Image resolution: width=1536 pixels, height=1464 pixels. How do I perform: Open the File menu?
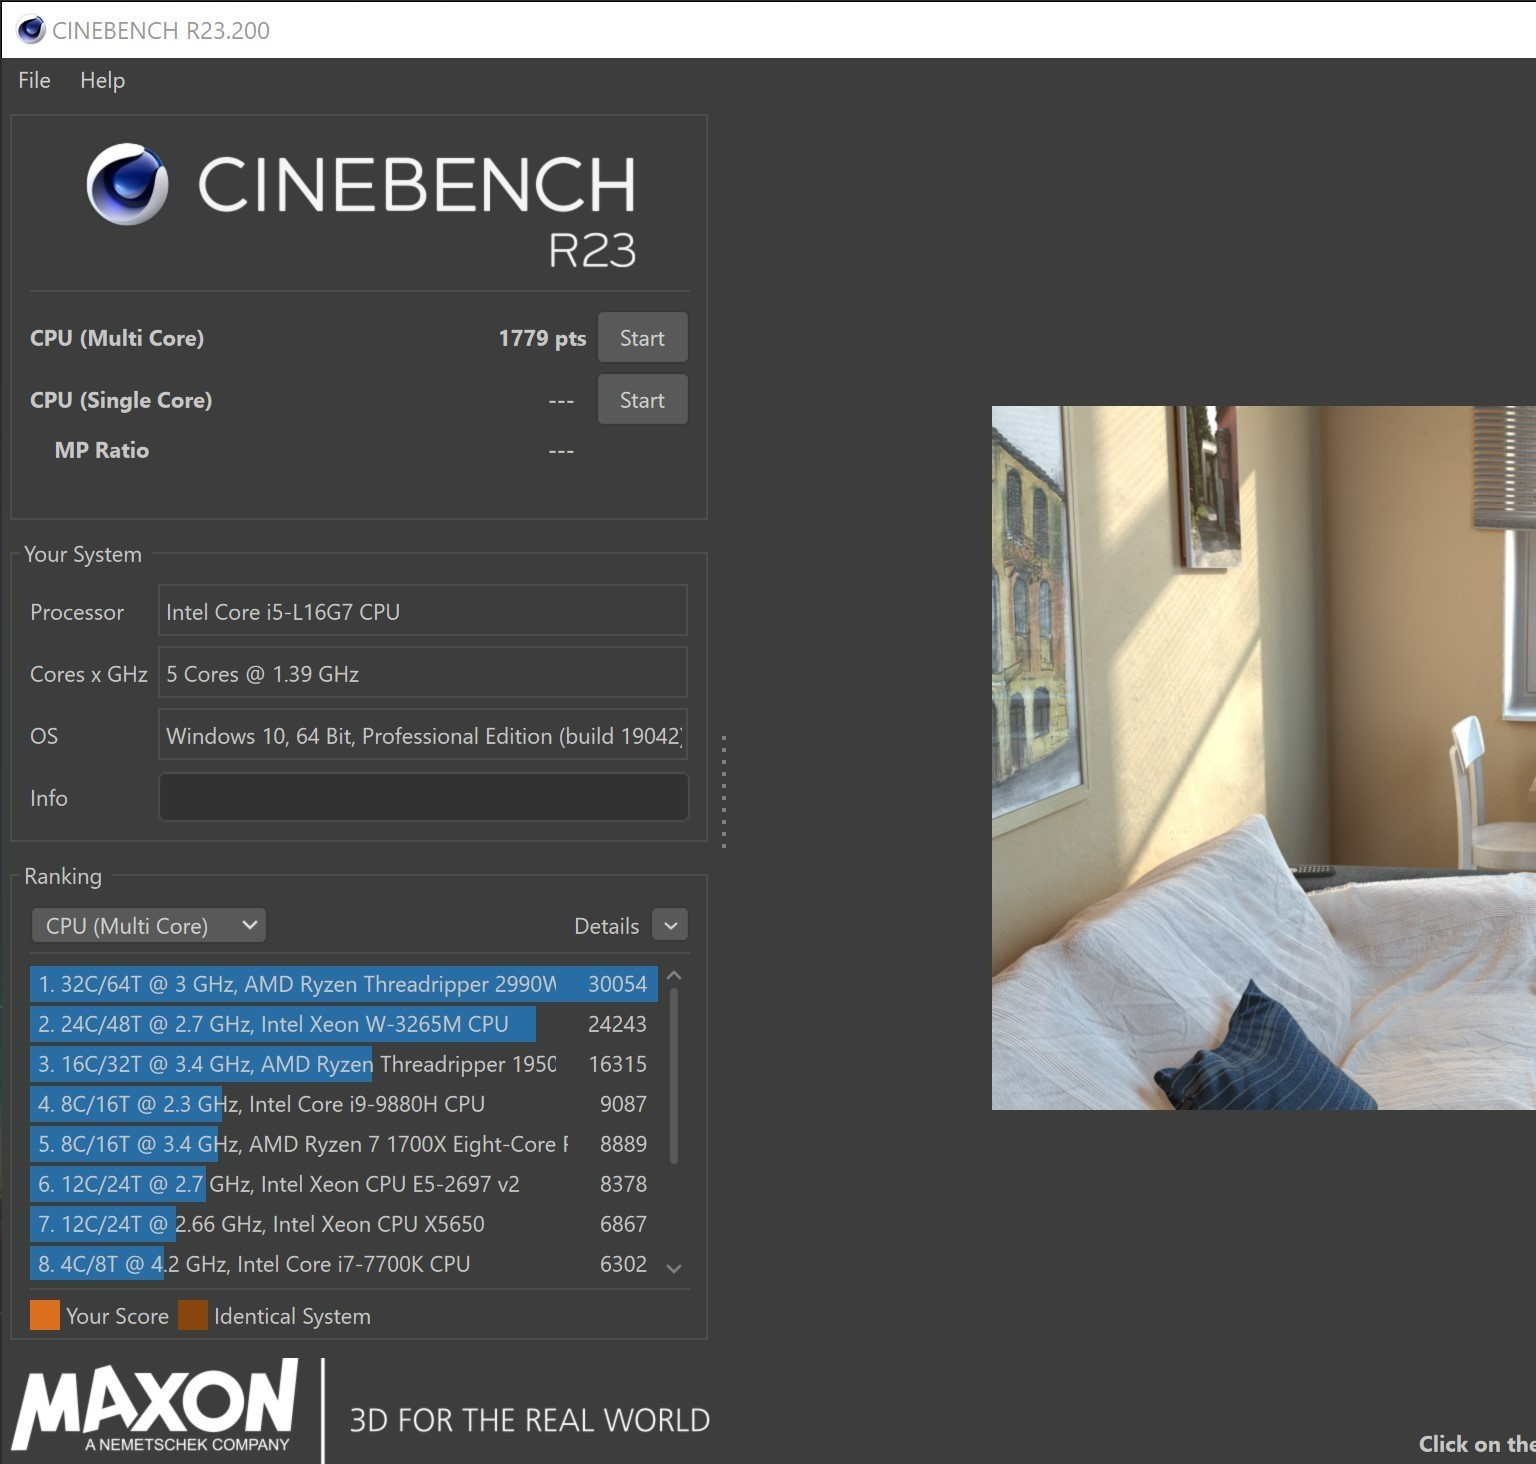pos(34,80)
